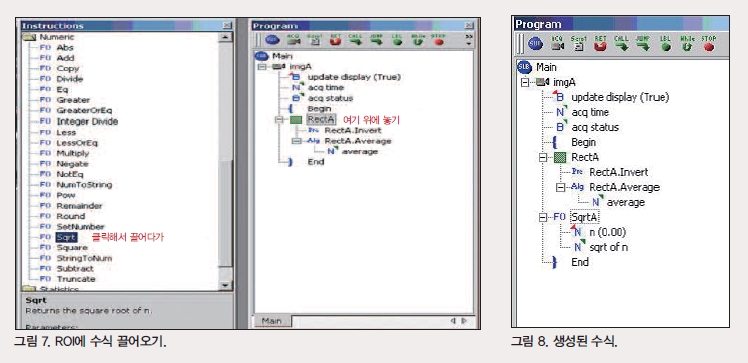The image size is (748, 363).
Task: Click the ACQ camera icon in Figure 8's toolbar
Action: tap(558, 43)
